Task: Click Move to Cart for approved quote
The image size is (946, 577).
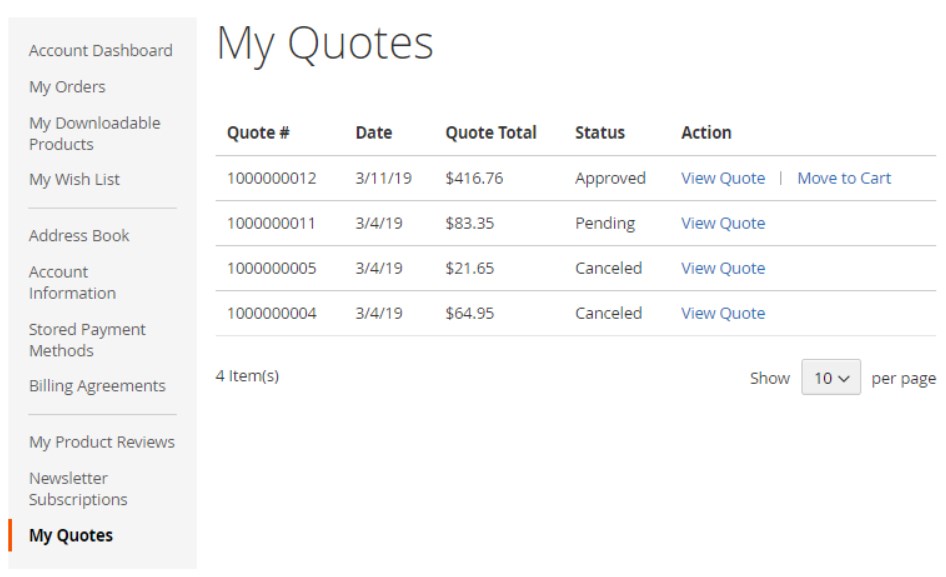Action: 844,178
